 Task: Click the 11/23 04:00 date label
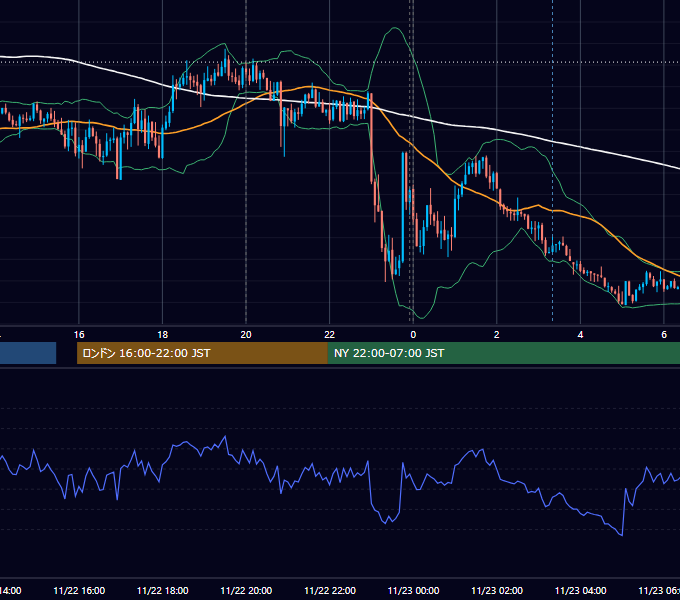pyautogui.click(x=581, y=590)
